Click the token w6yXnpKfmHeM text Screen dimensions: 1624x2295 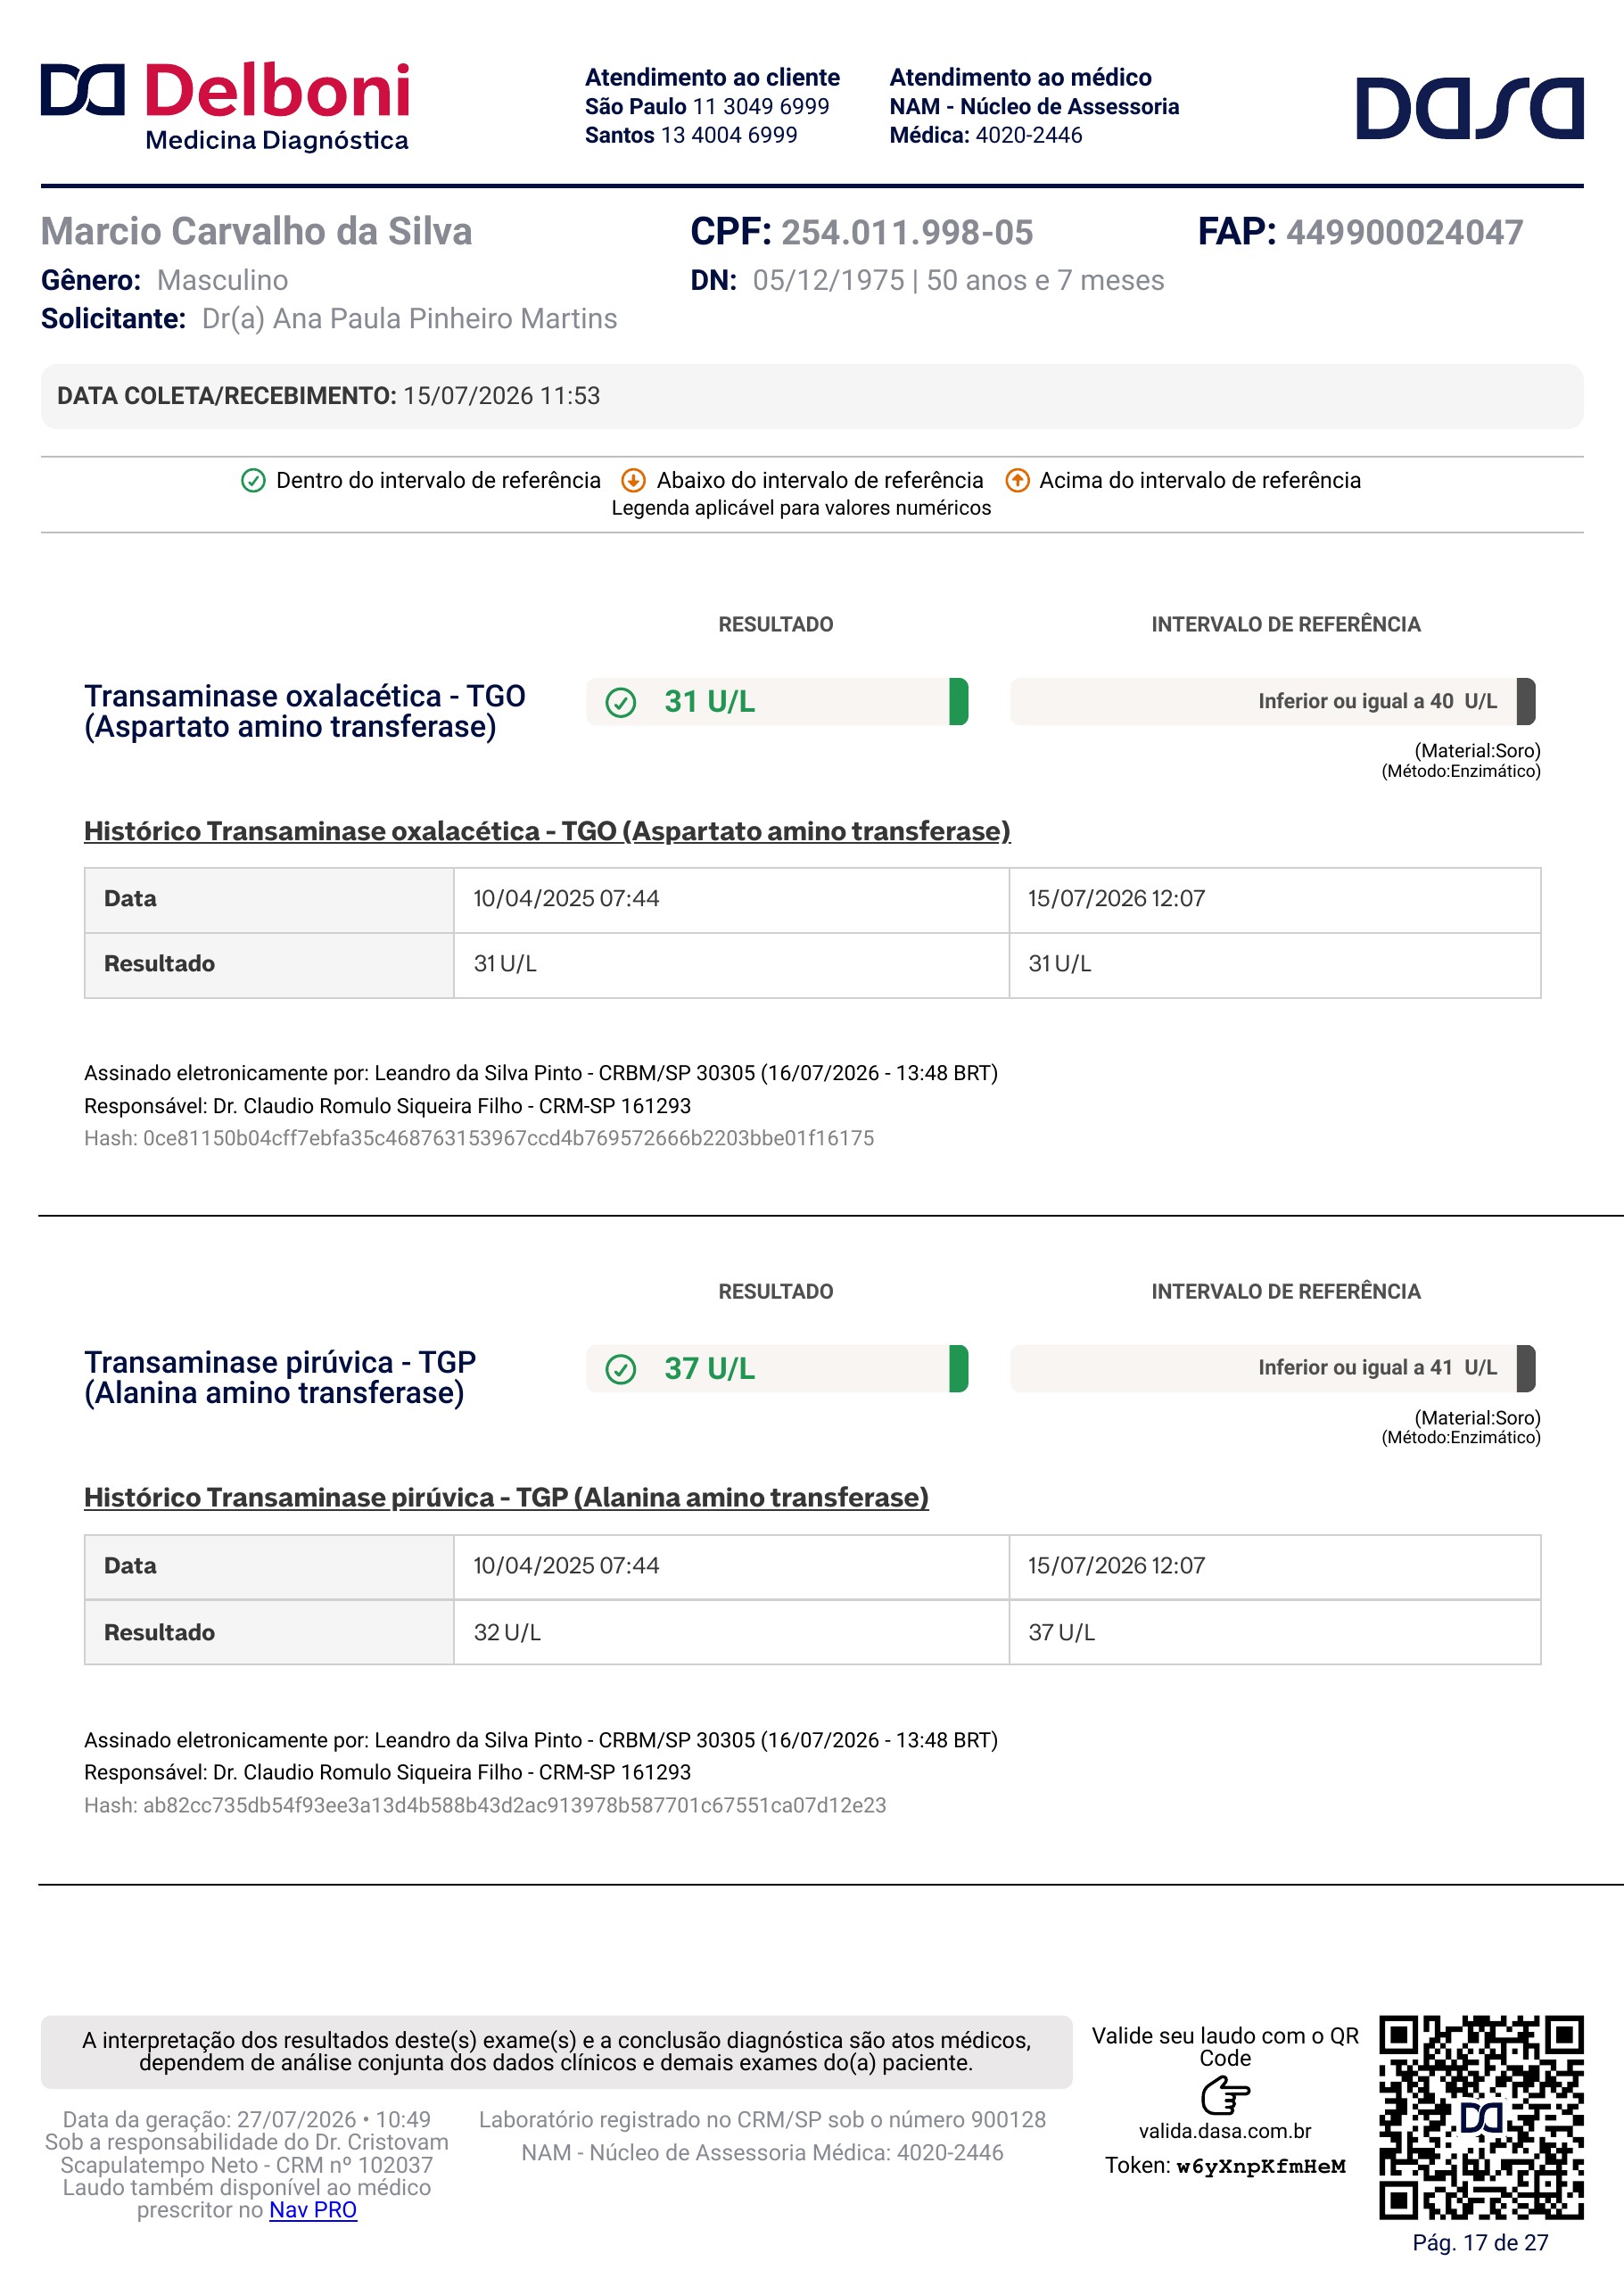[1261, 2166]
